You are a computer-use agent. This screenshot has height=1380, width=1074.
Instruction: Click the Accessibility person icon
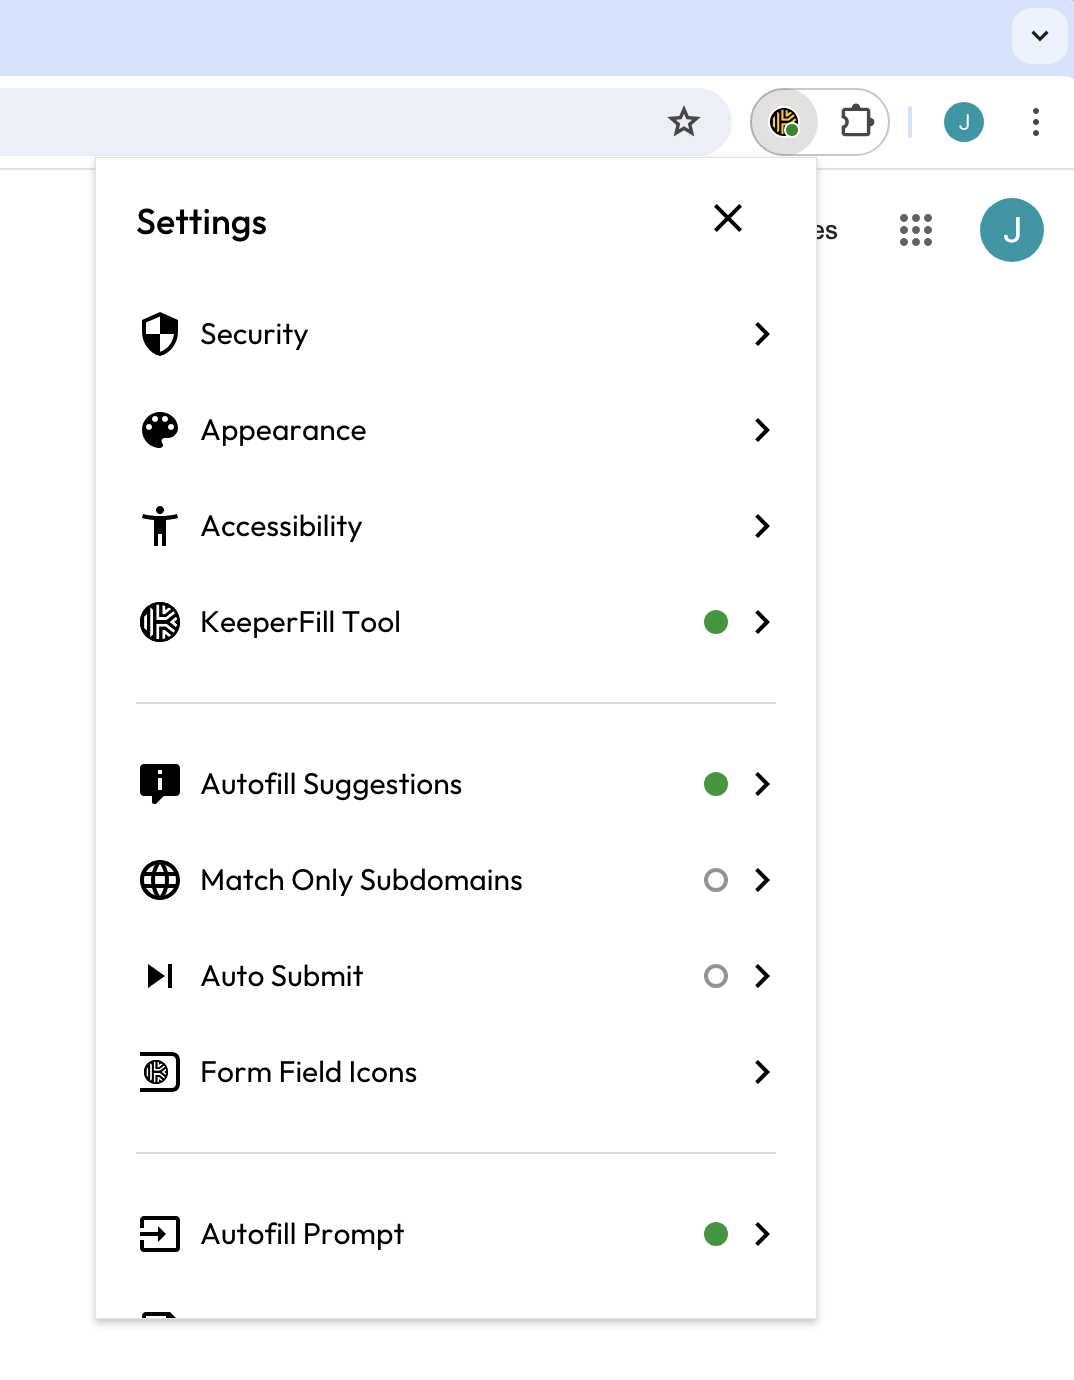click(x=160, y=526)
